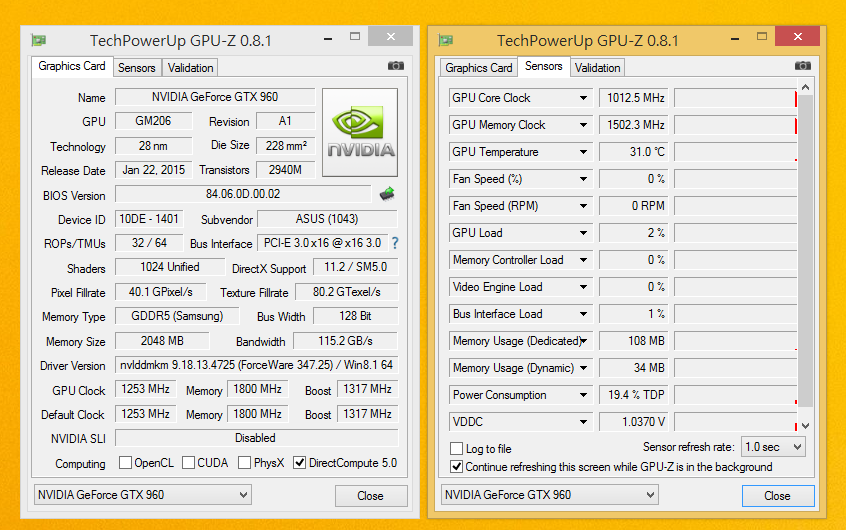Click the GPU Memory Clock history graph
Screen dimensions: 846x530
point(735,125)
